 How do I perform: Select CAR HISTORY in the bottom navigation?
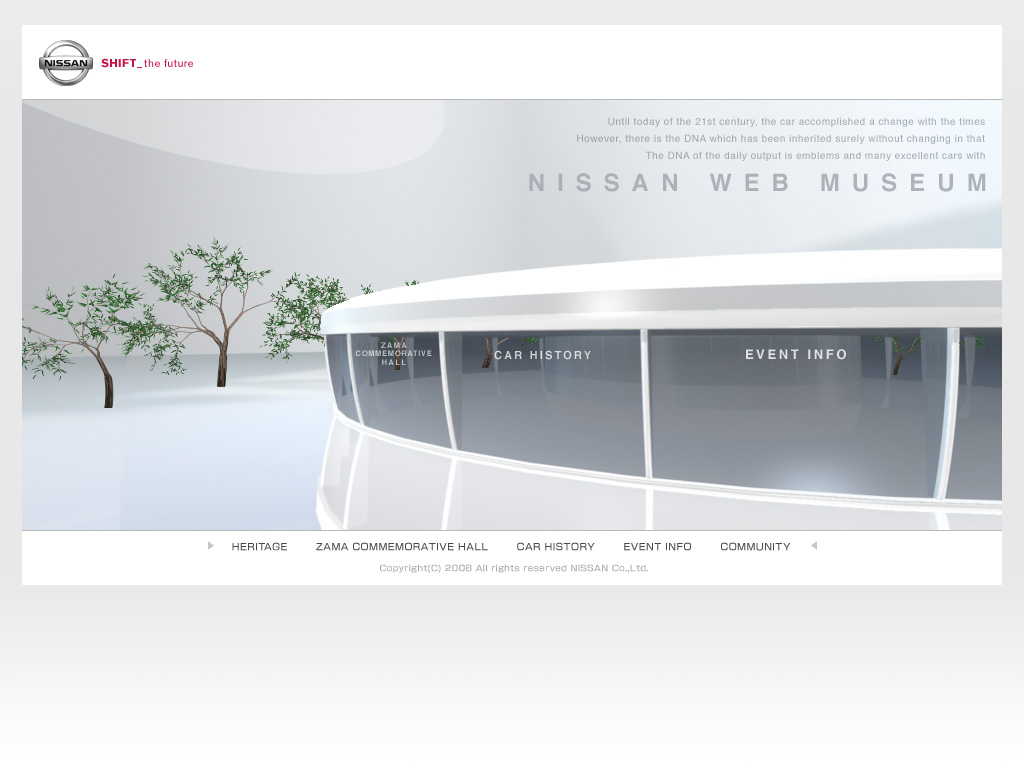point(555,547)
